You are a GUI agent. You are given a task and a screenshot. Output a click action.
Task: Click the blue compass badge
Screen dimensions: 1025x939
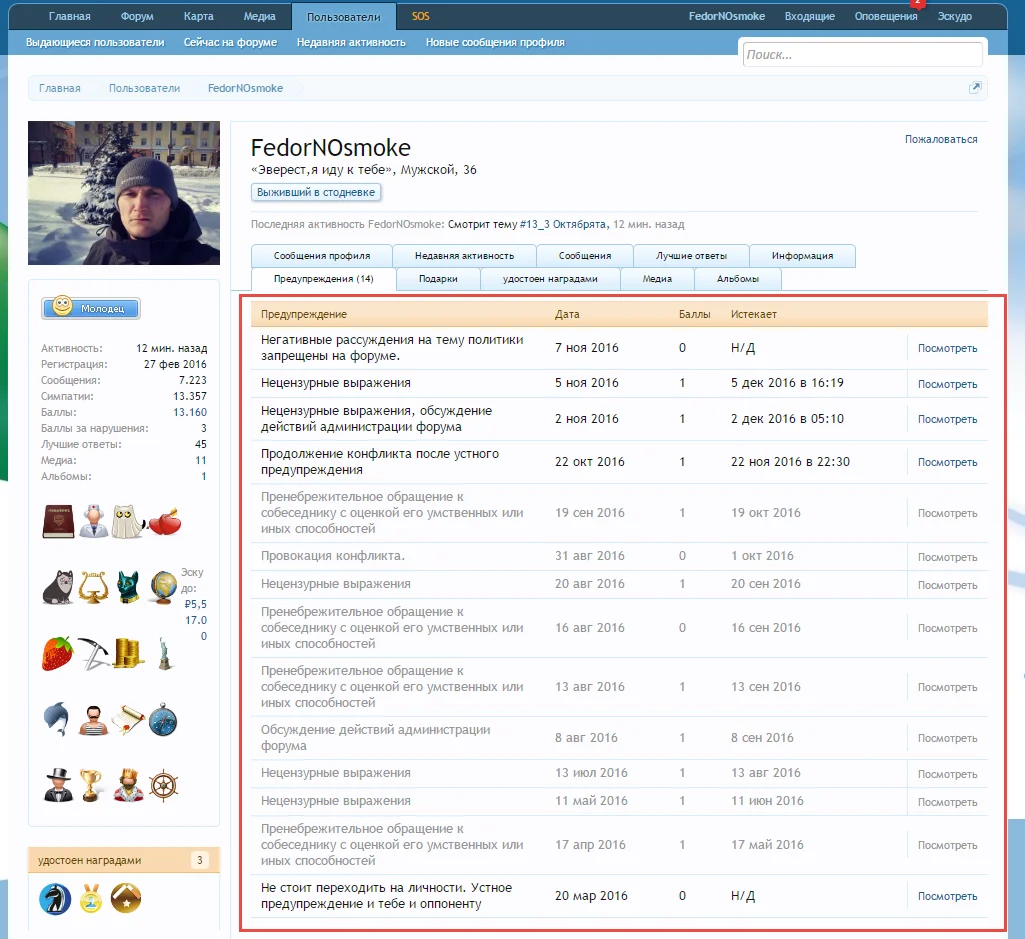(x=163, y=719)
